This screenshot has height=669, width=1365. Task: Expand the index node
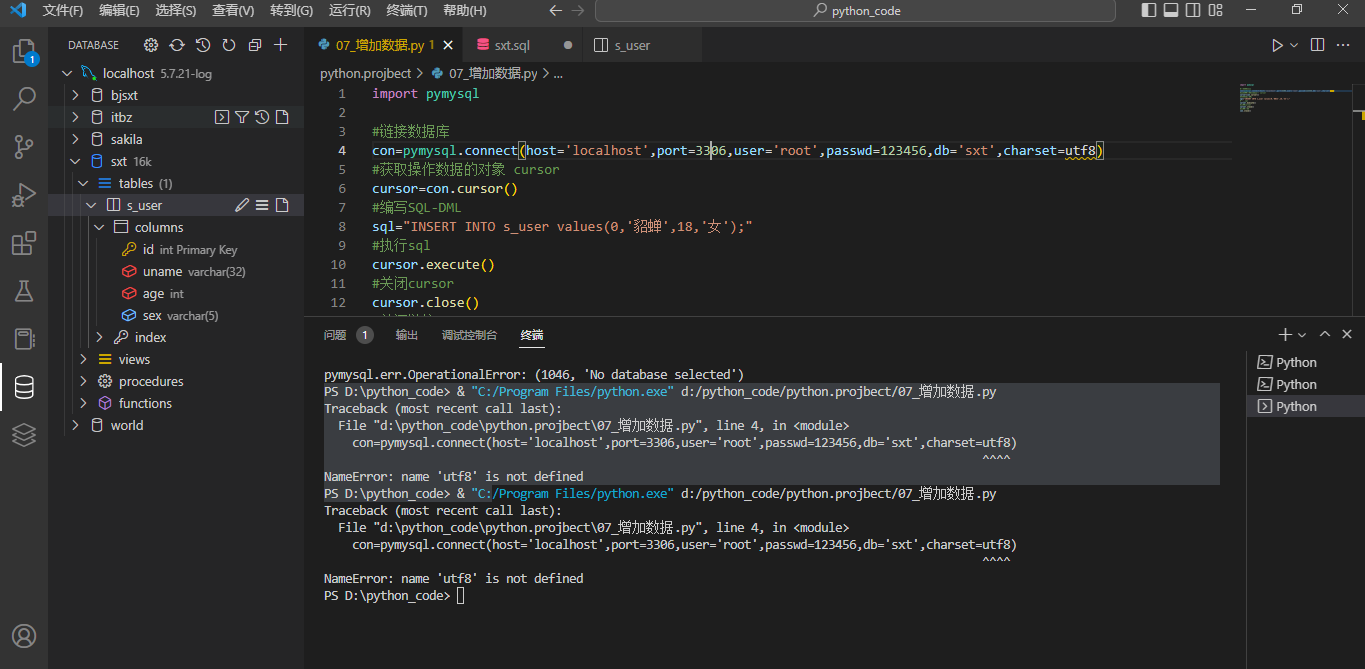pos(99,337)
